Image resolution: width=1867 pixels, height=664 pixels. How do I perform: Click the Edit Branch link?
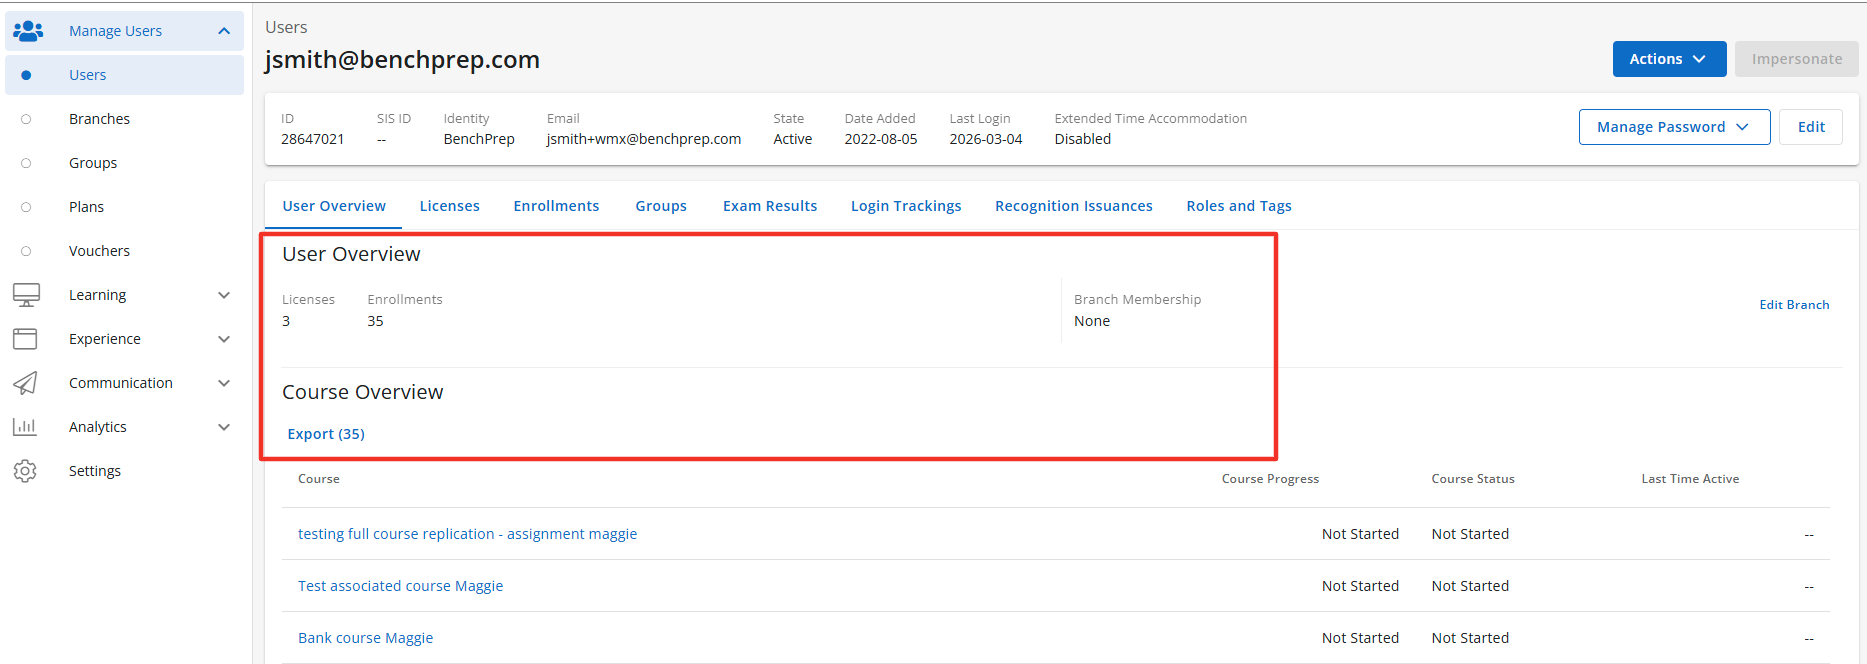(x=1794, y=305)
